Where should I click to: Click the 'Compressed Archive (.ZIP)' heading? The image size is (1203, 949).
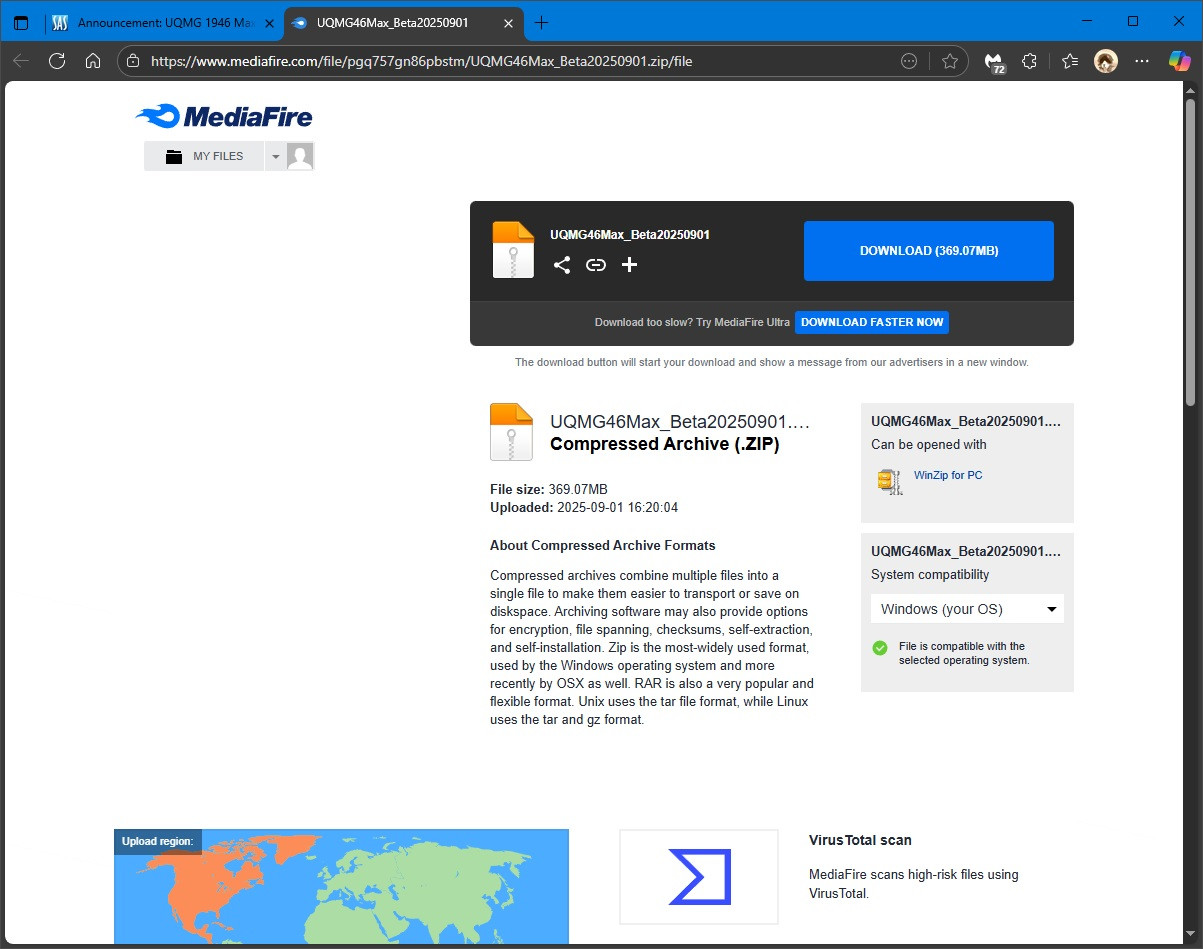pos(665,444)
